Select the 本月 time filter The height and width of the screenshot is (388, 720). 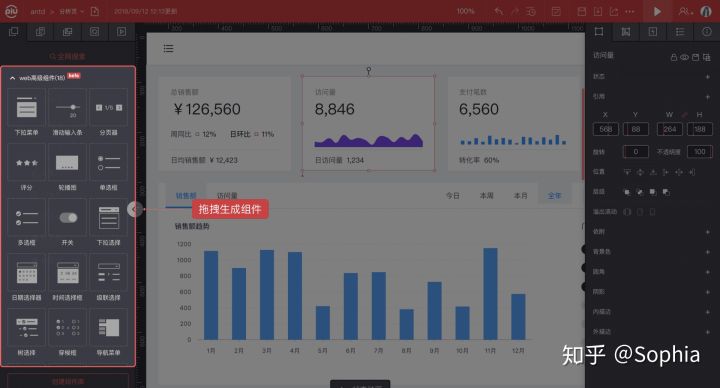(521, 196)
